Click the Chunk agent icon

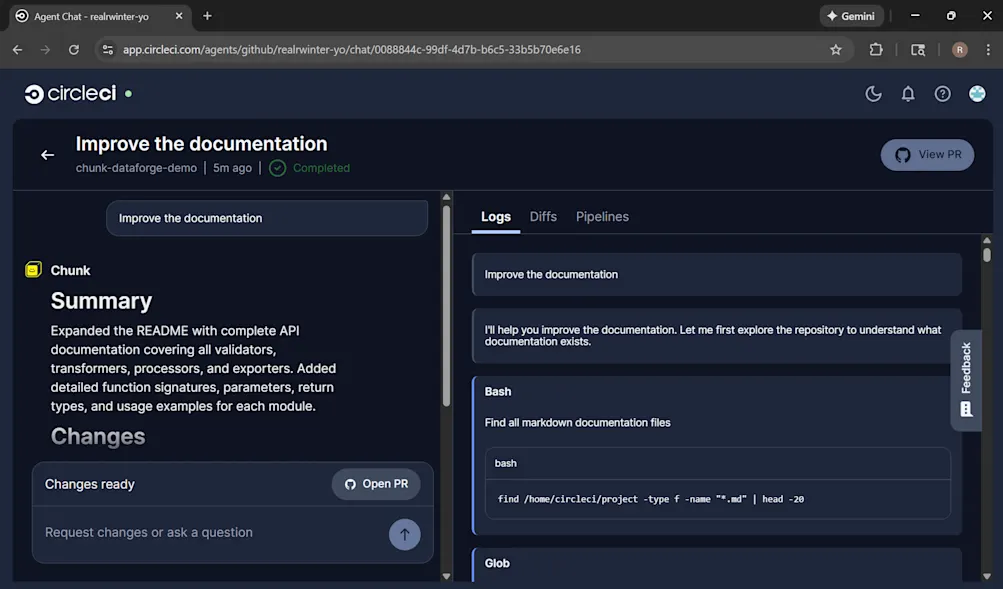[33, 270]
